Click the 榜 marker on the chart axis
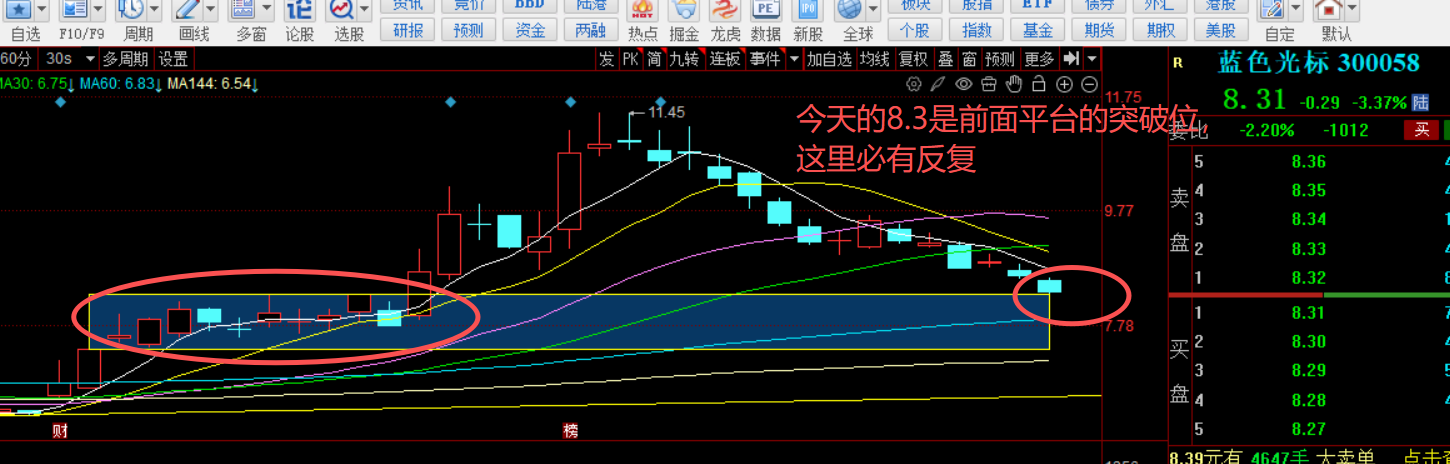 570,431
